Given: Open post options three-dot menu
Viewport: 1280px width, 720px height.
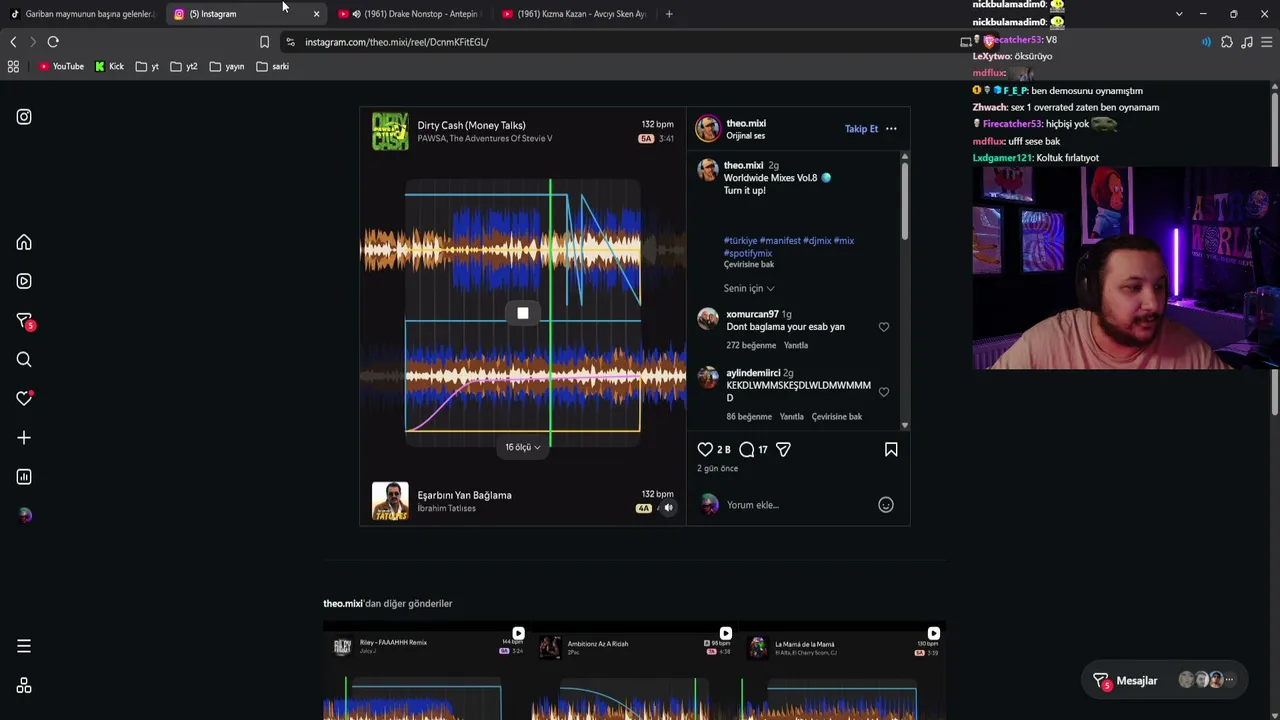Looking at the screenshot, I should coord(891,129).
